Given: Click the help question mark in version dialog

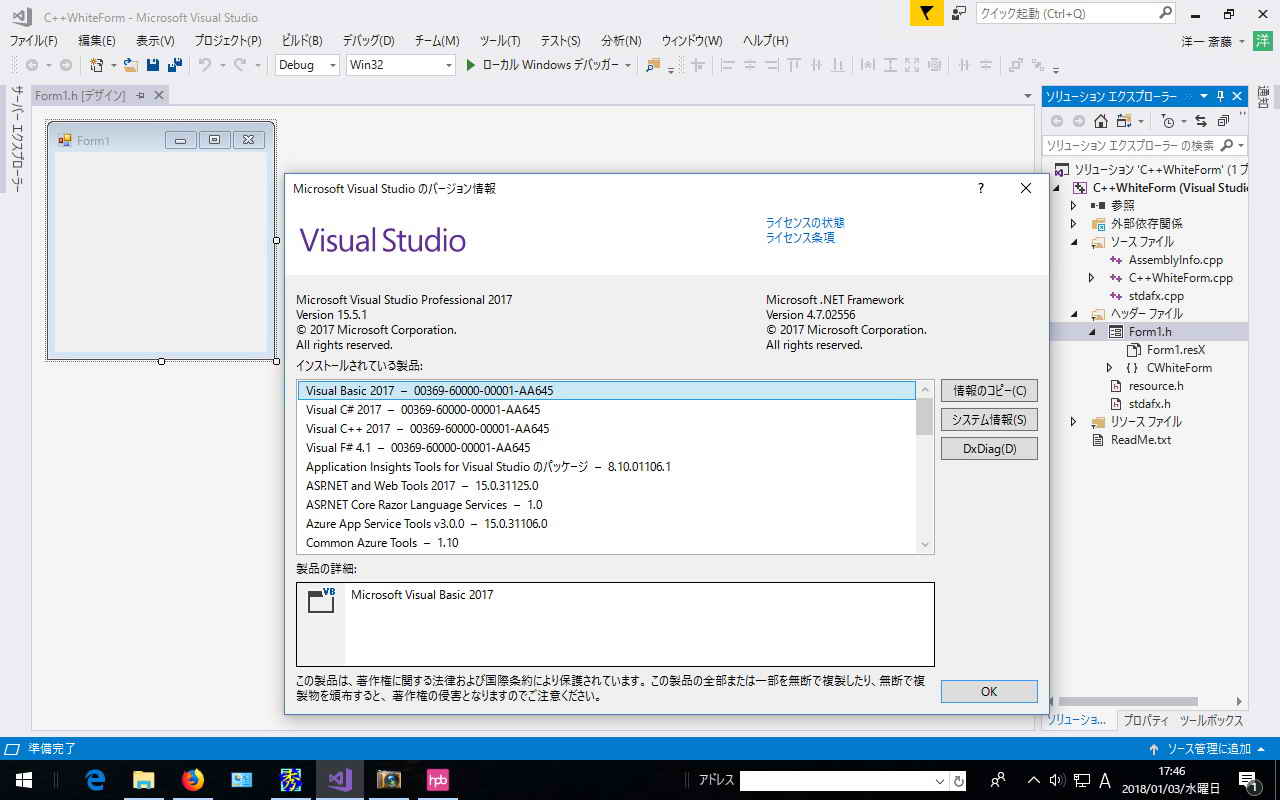Looking at the screenshot, I should [981, 188].
